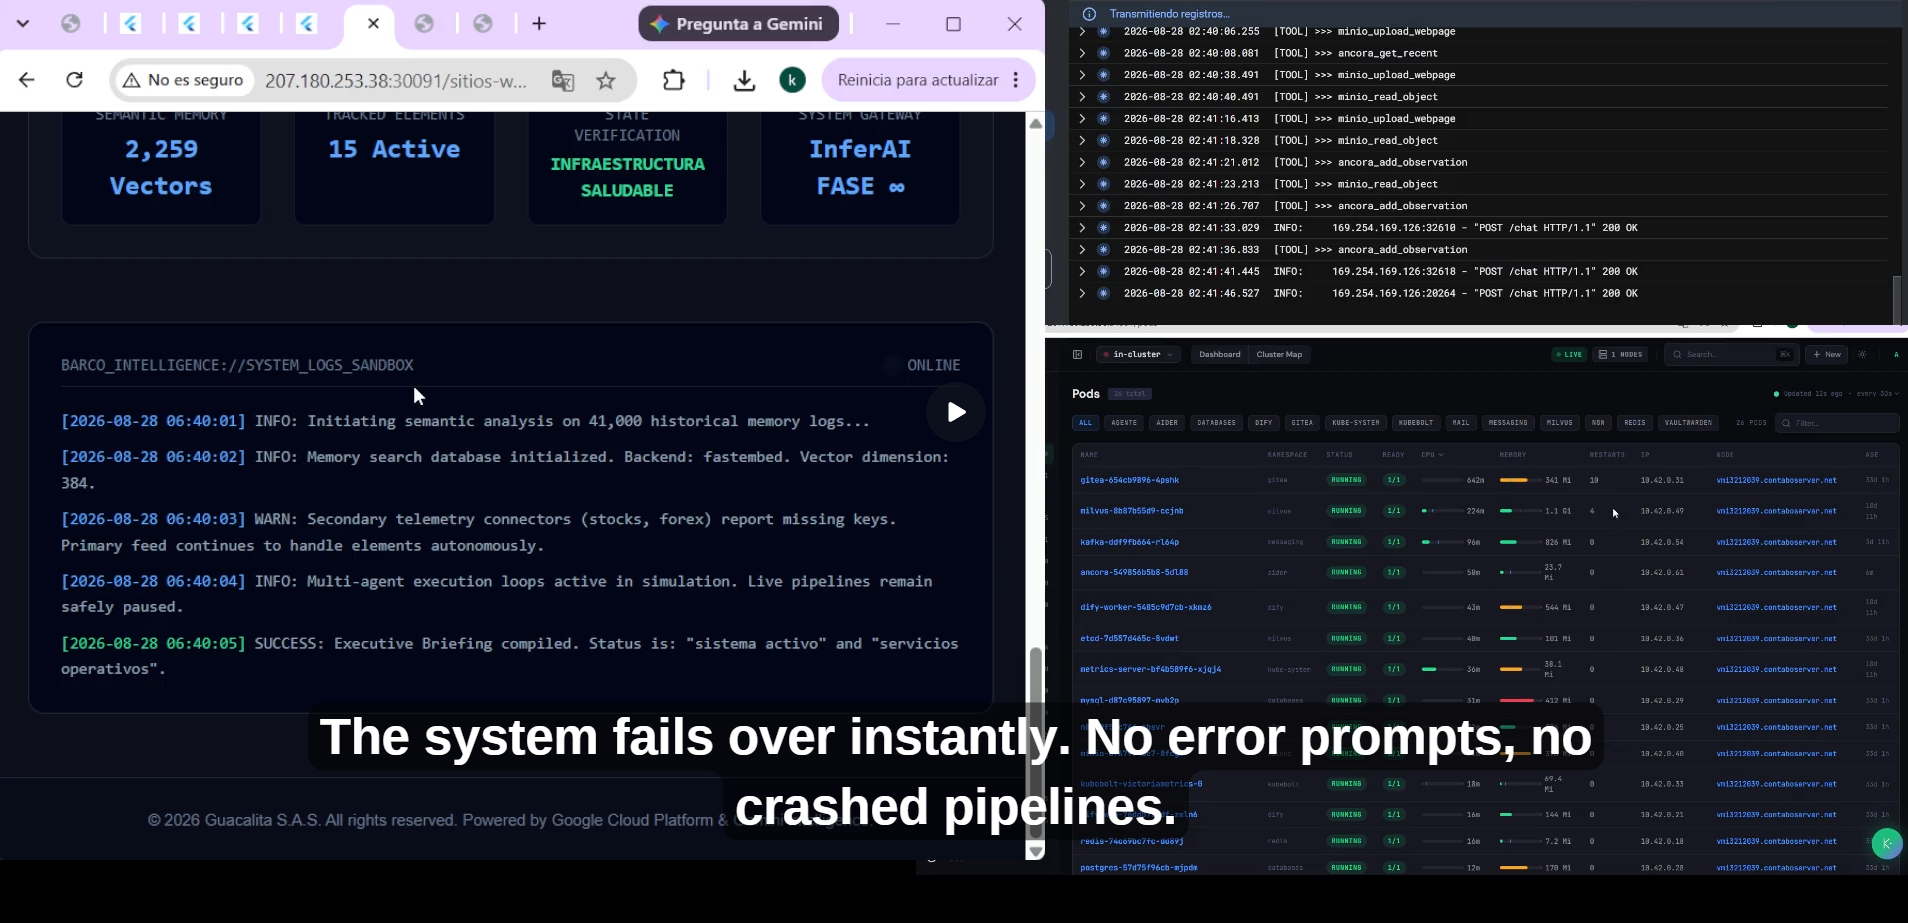Play the video overlay button
Image resolution: width=1908 pixels, height=923 pixels.
[x=956, y=412]
